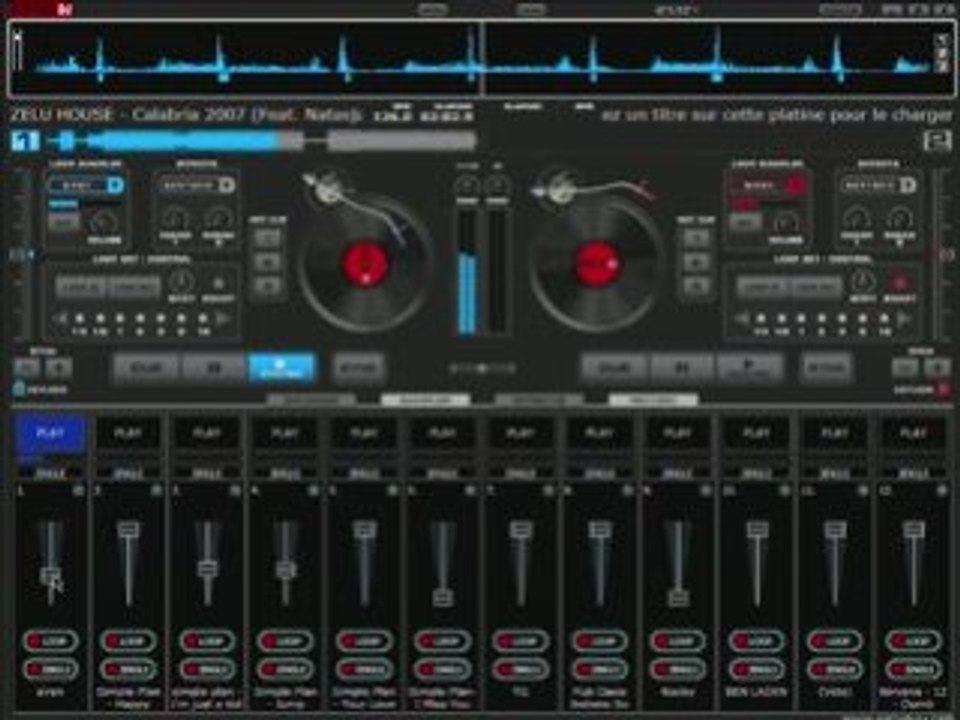Trigger hot cue 1 on right deck

(697, 238)
